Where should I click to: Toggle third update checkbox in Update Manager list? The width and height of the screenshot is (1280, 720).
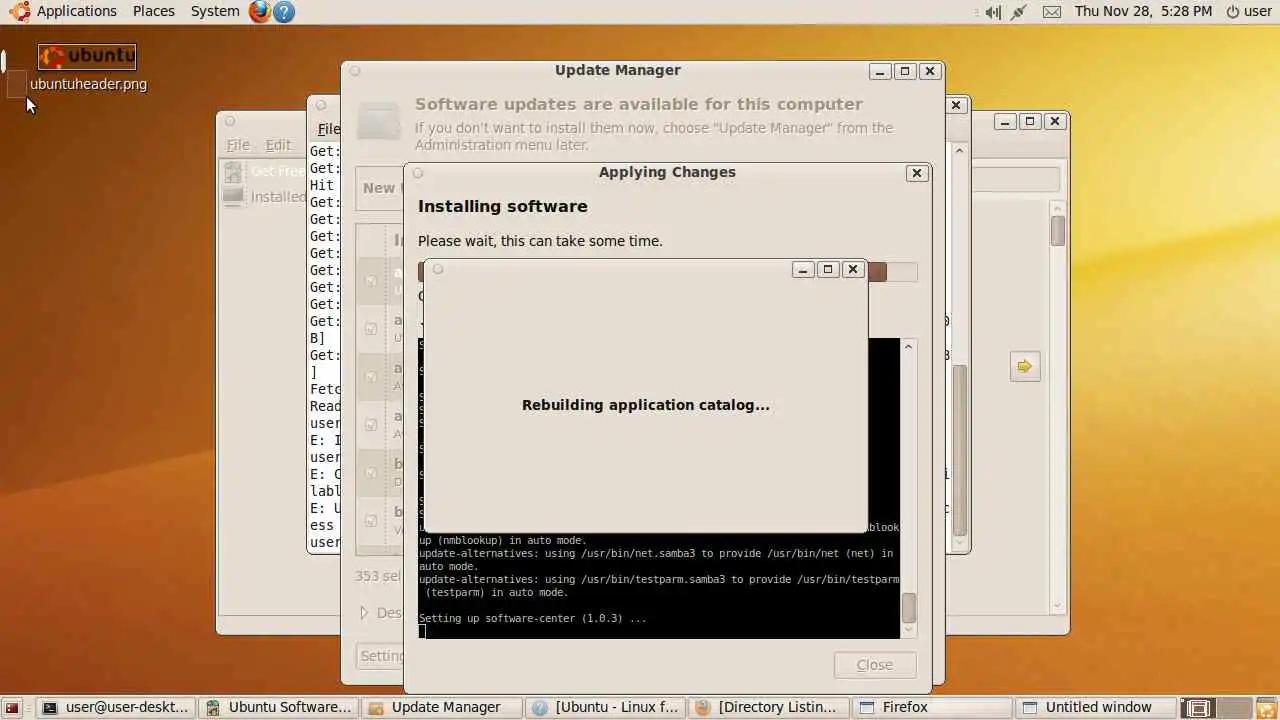click(x=371, y=376)
